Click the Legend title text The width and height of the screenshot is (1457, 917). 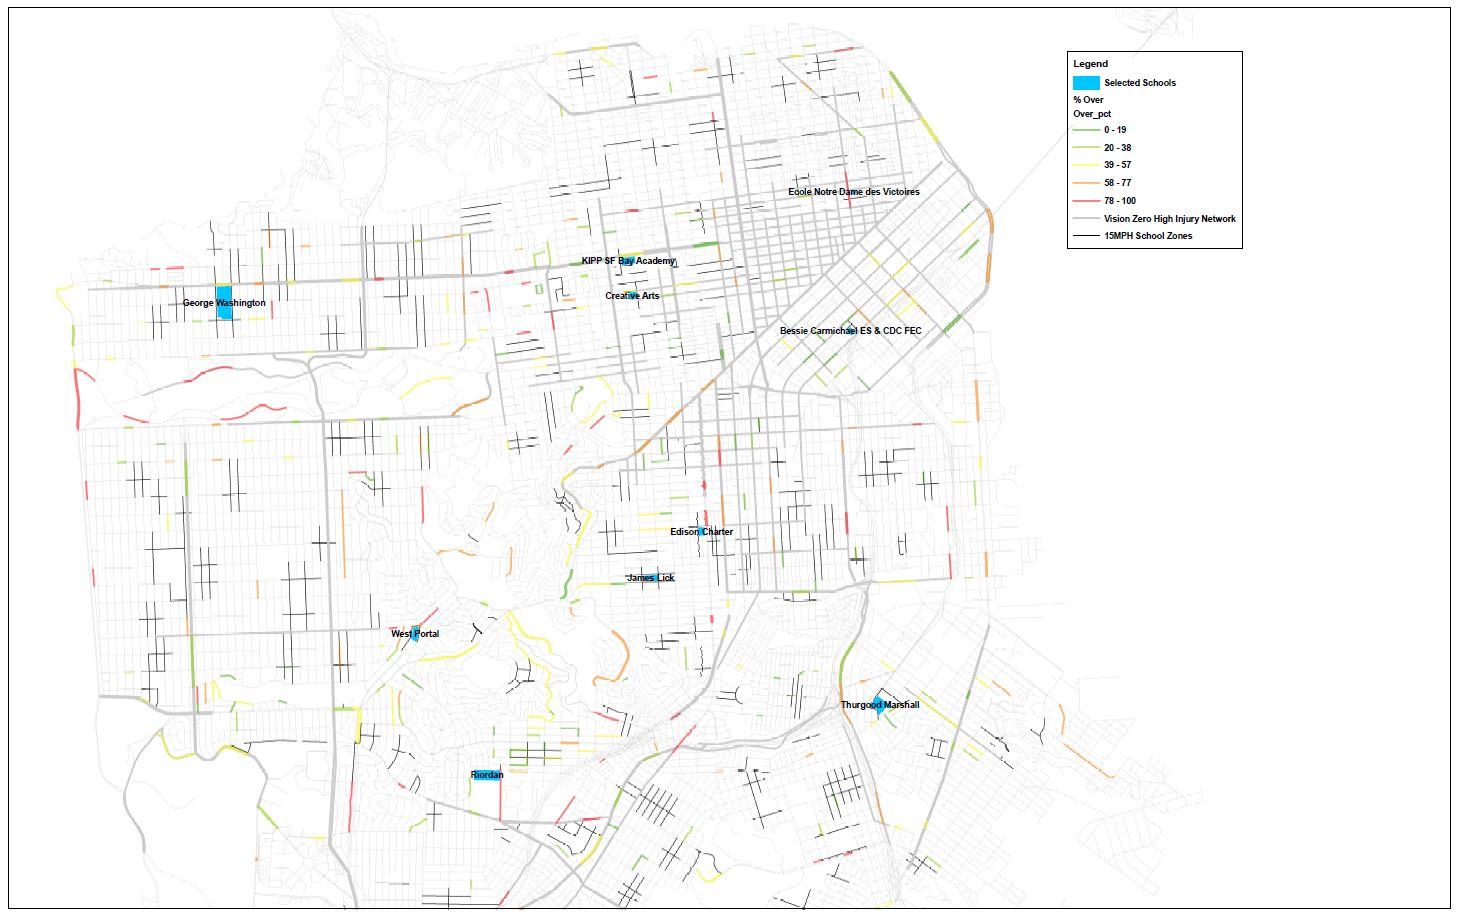tap(1090, 64)
